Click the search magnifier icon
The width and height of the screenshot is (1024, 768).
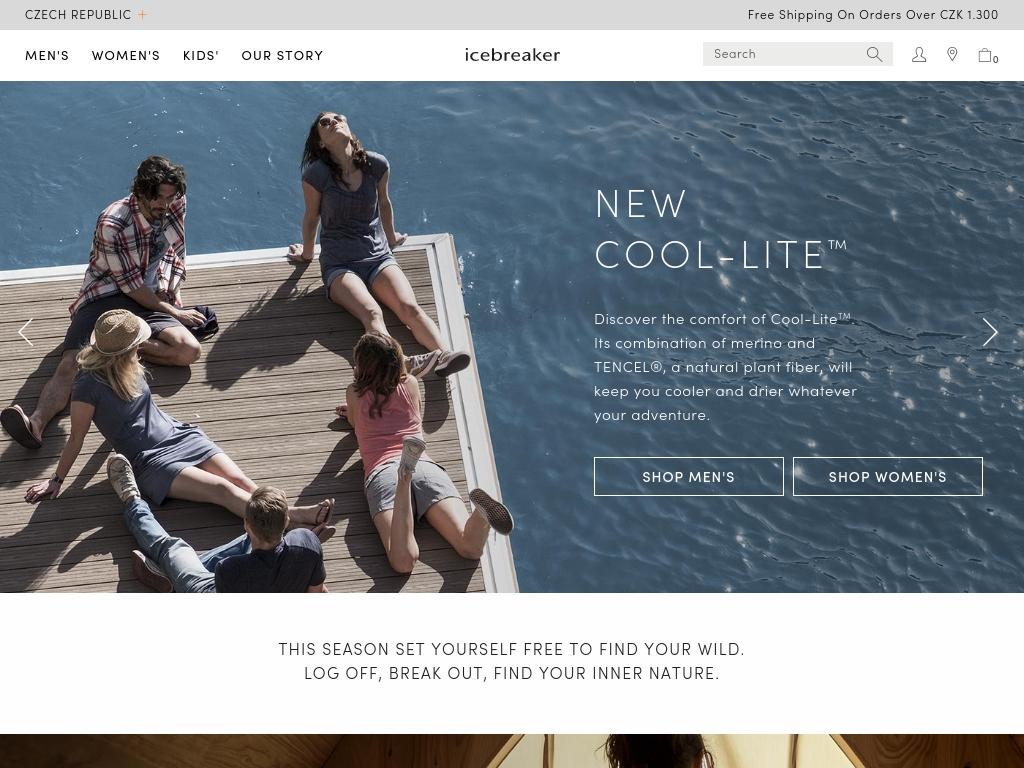874,54
